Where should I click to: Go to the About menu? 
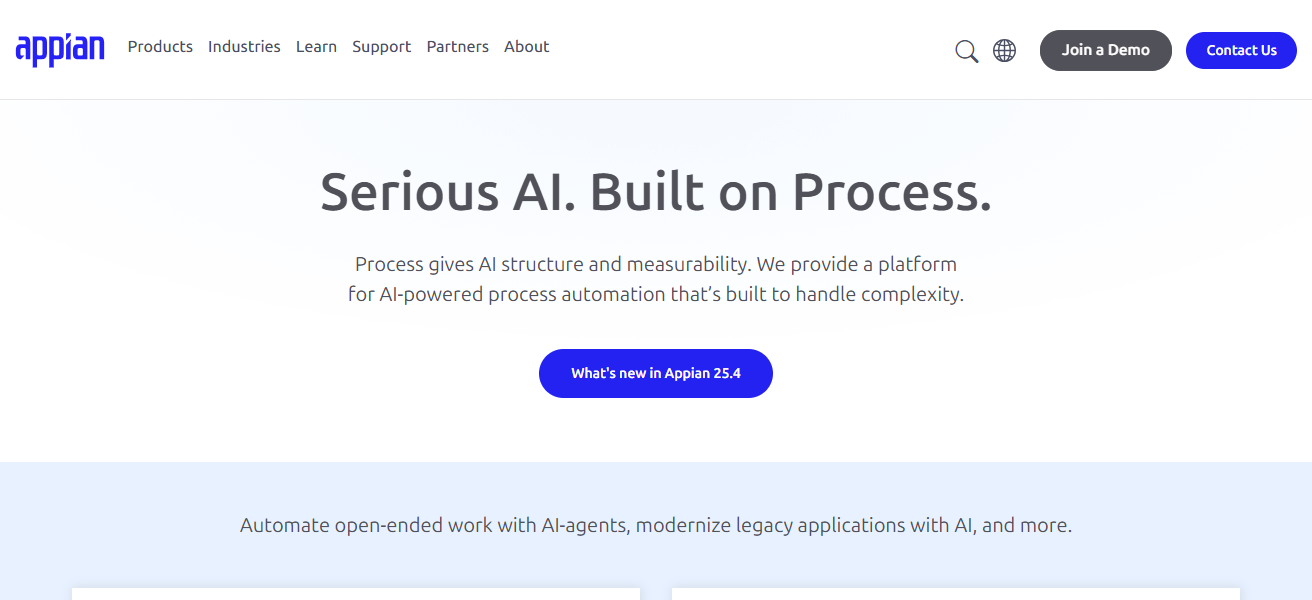(526, 47)
